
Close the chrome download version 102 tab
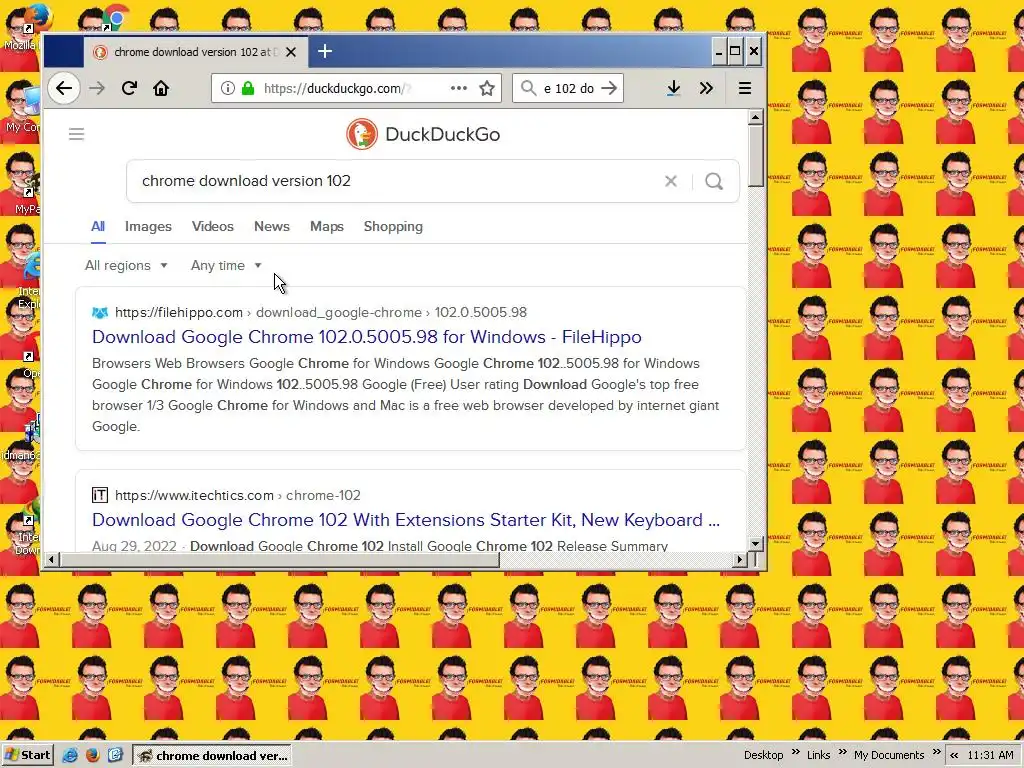pos(291,52)
